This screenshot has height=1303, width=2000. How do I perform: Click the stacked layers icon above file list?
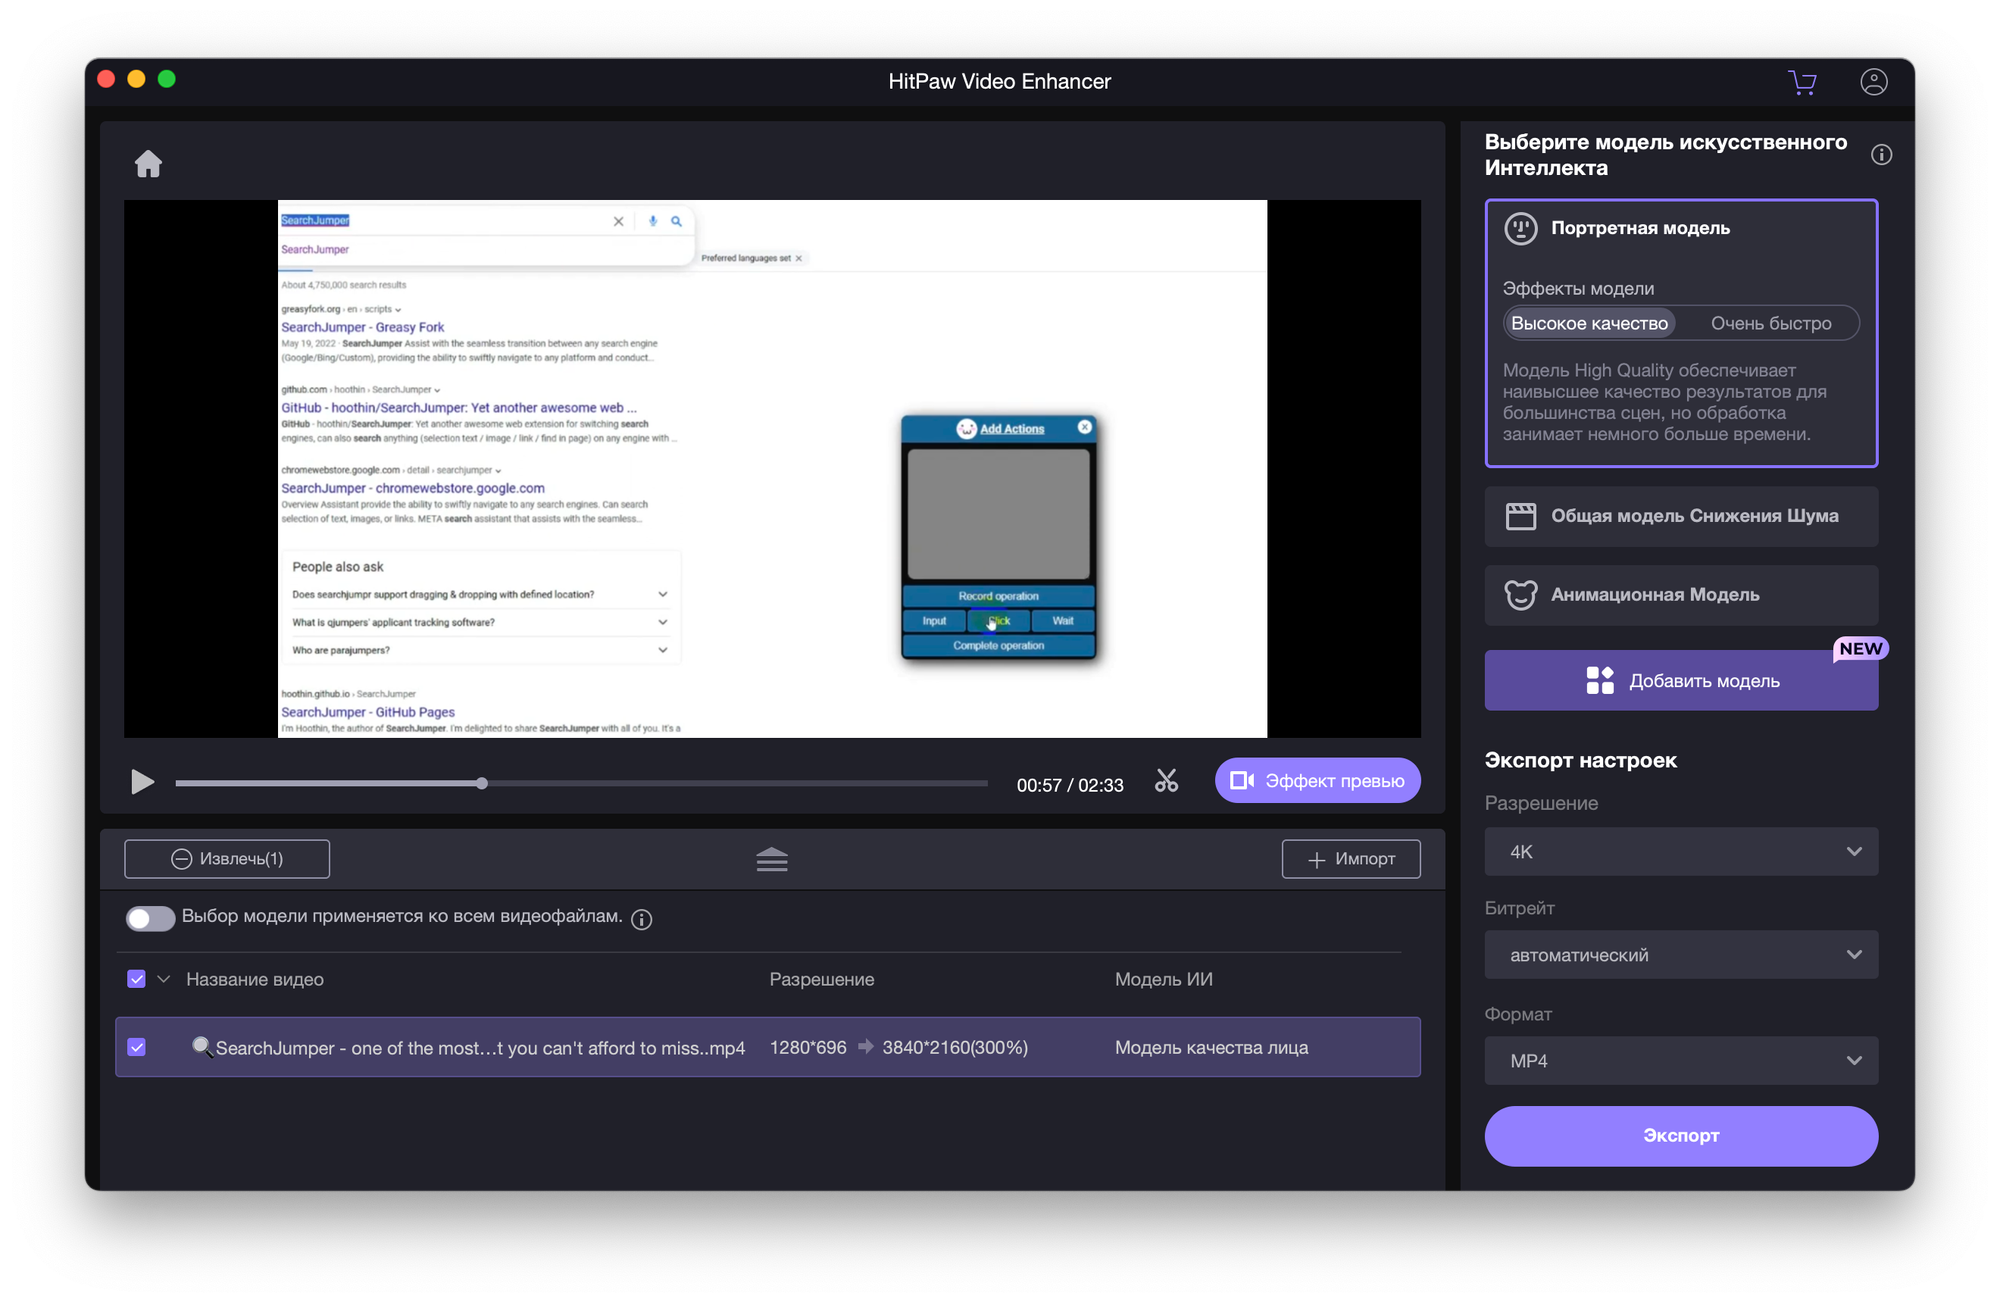point(771,859)
